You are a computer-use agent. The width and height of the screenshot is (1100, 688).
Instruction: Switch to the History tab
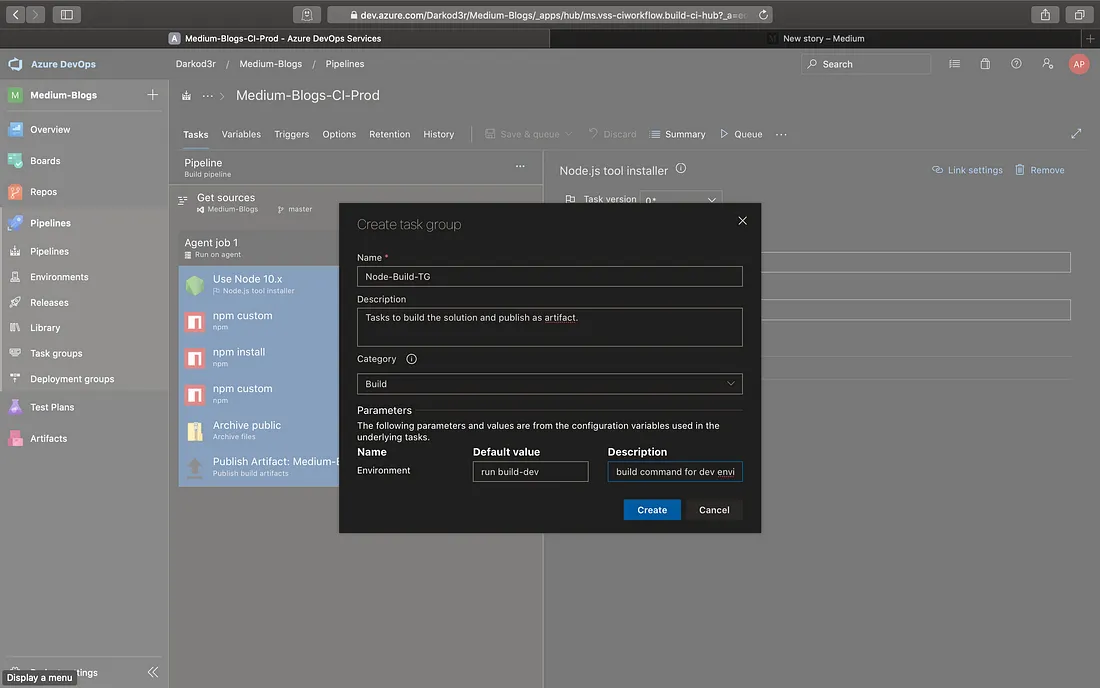(438, 134)
